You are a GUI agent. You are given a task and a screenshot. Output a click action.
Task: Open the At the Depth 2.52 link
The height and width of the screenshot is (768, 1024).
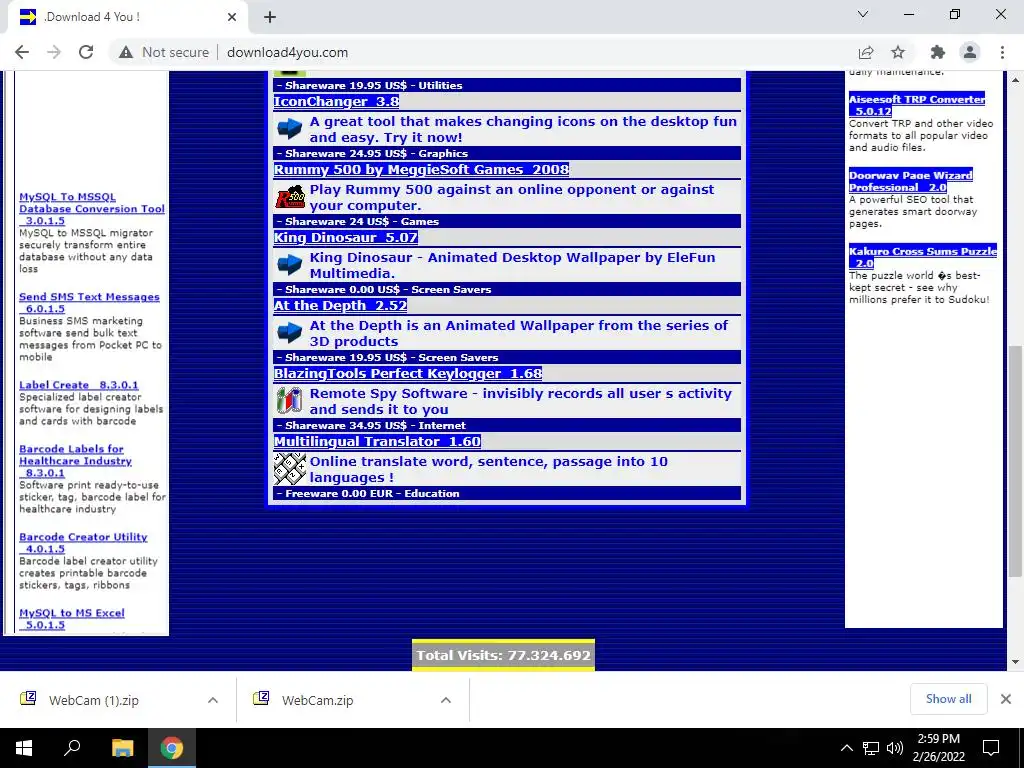[340, 306]
